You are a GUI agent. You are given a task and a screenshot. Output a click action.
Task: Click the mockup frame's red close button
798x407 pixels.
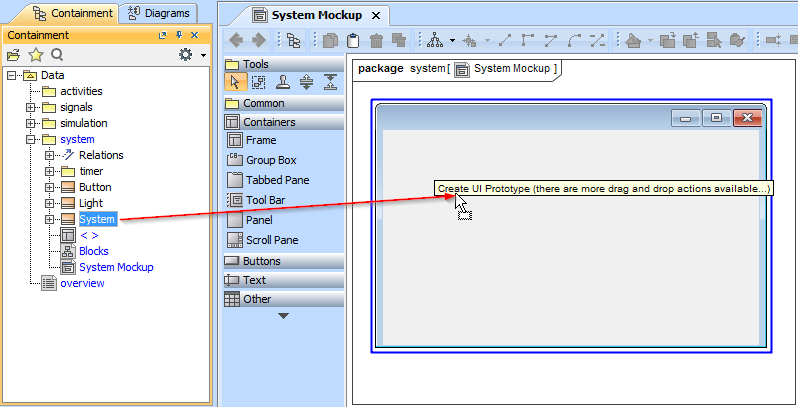click(747, 118)
